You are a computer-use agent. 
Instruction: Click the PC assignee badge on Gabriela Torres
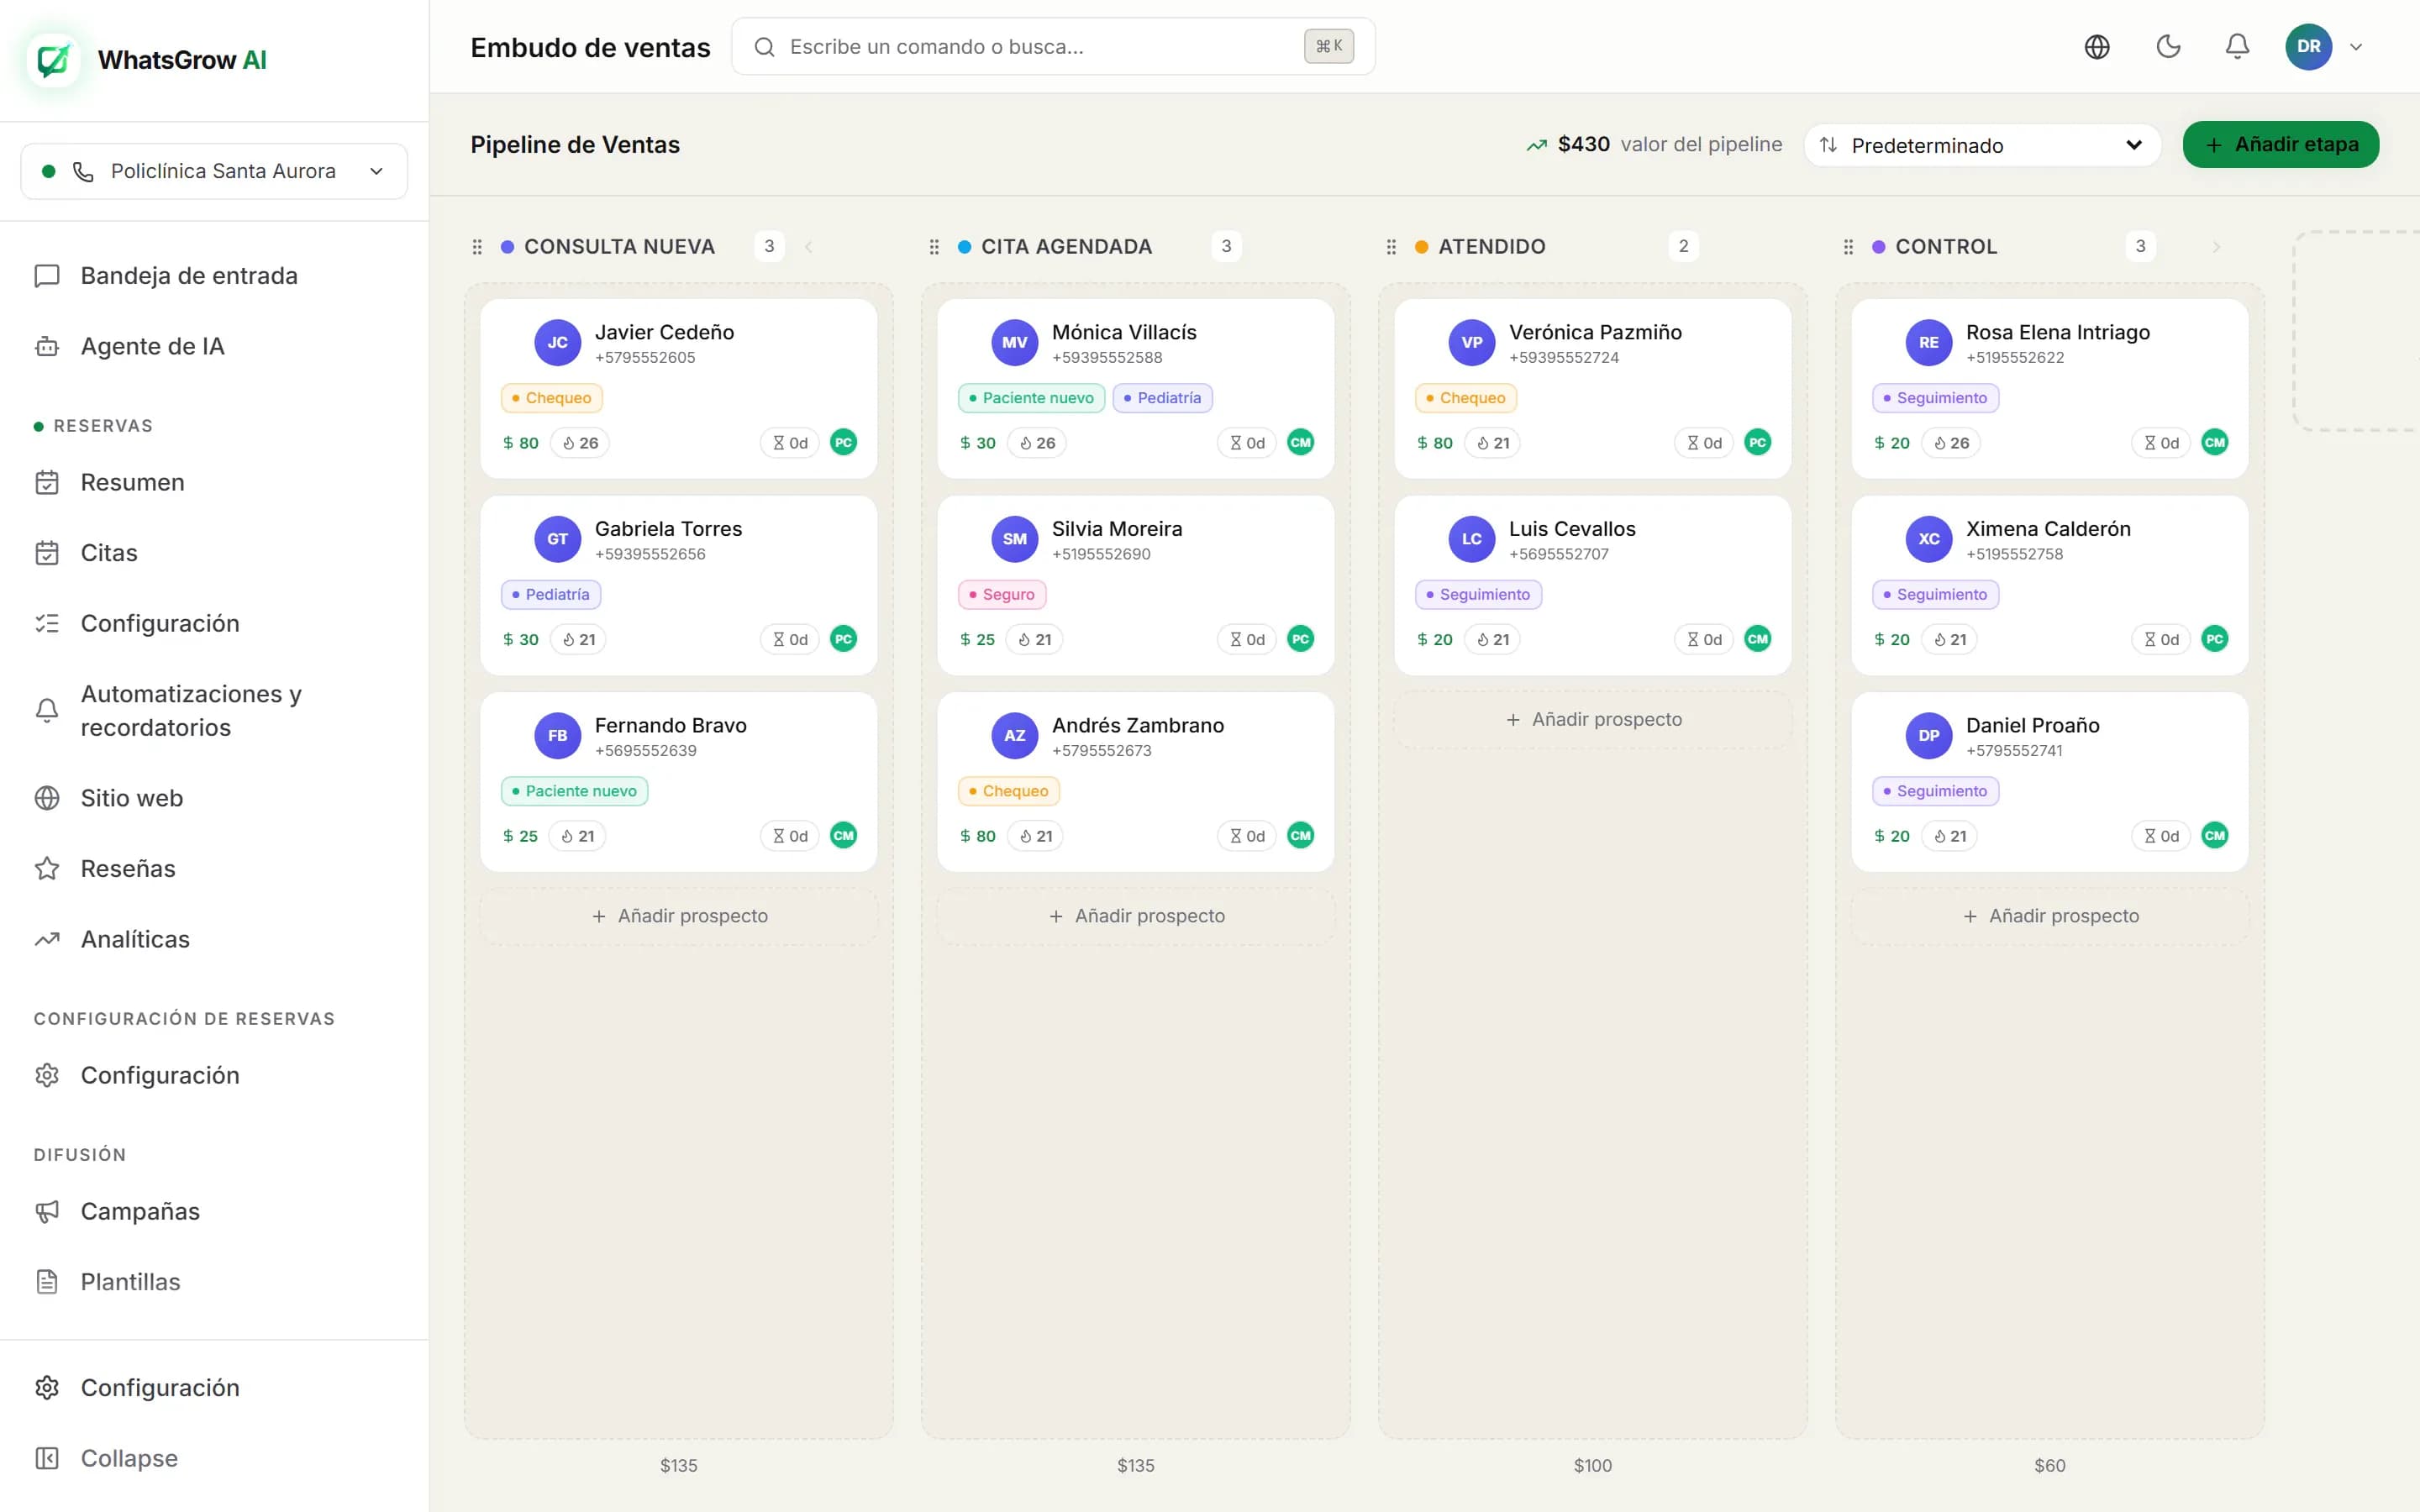pos(843,639)
